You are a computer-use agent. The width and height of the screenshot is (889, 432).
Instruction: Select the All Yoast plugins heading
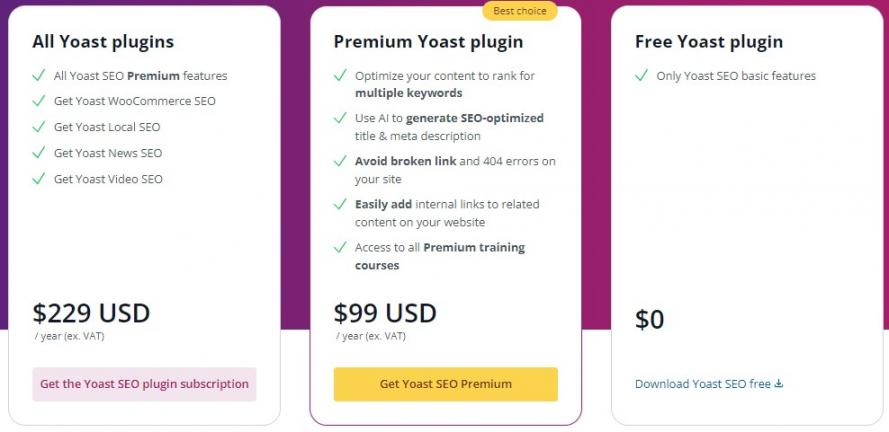103,42
